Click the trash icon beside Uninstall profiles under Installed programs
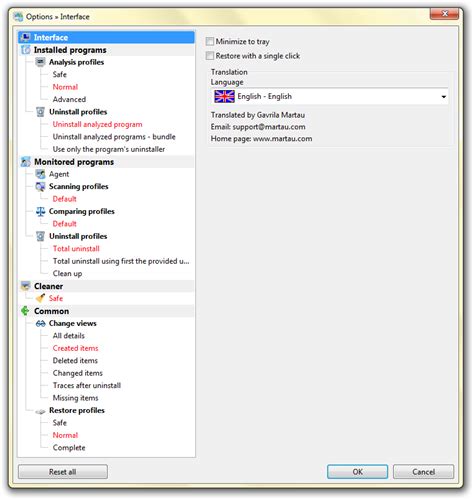Image resolution: width=474 pixels, height=500 pixels. point(40,112)
